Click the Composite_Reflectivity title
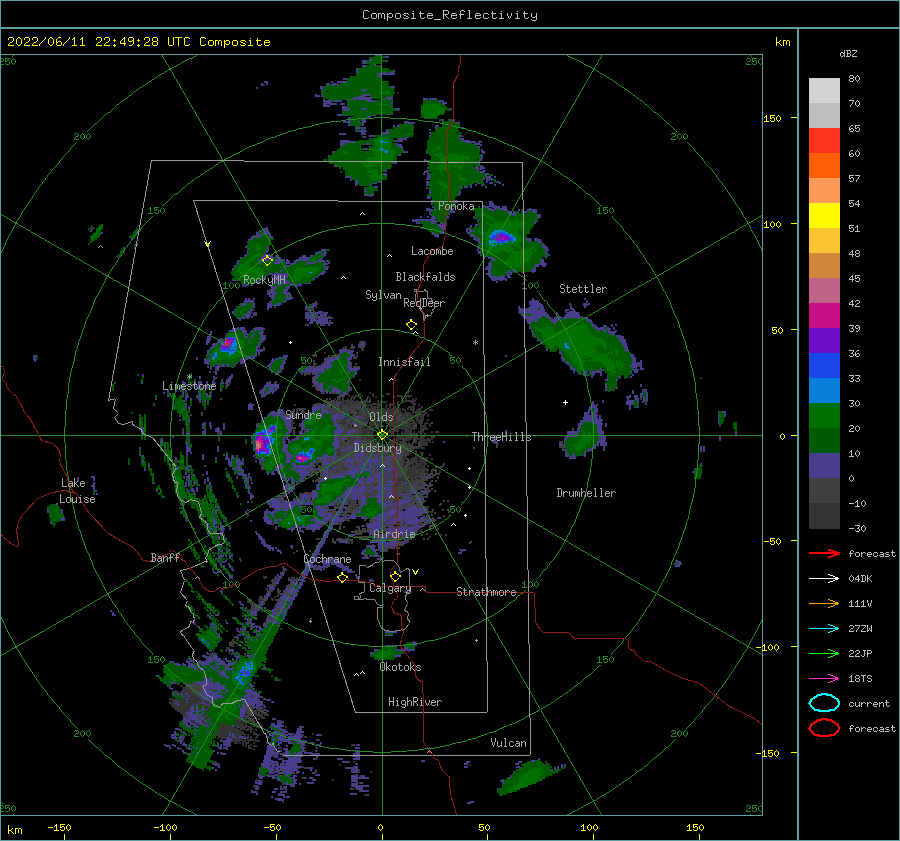This screenshot has width=900, height=841. pos(450,15)
